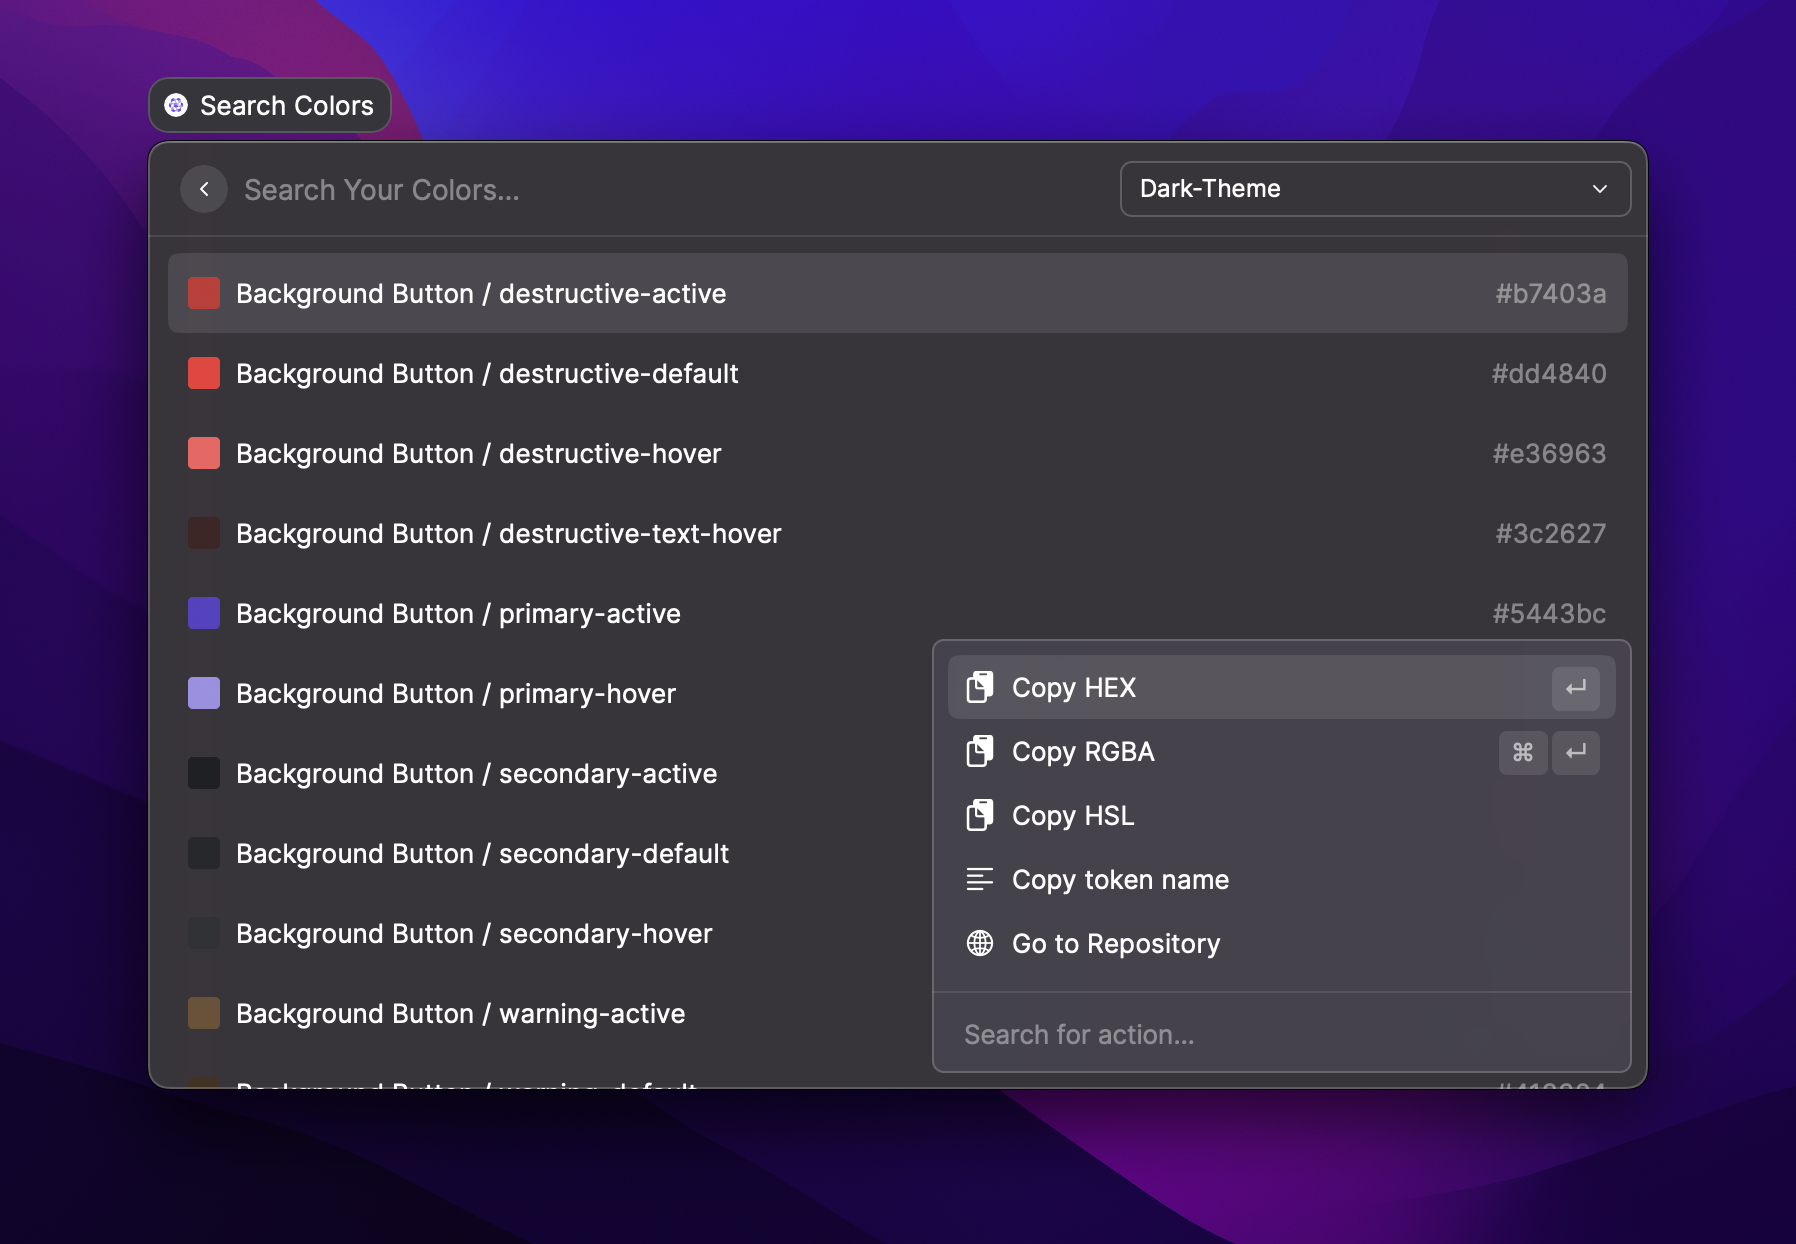This screenshot has height=1244, width=1796.
Task: Click the Copy HSL clipboard icon
Action: pyautogui.click(x=980, y=816)
